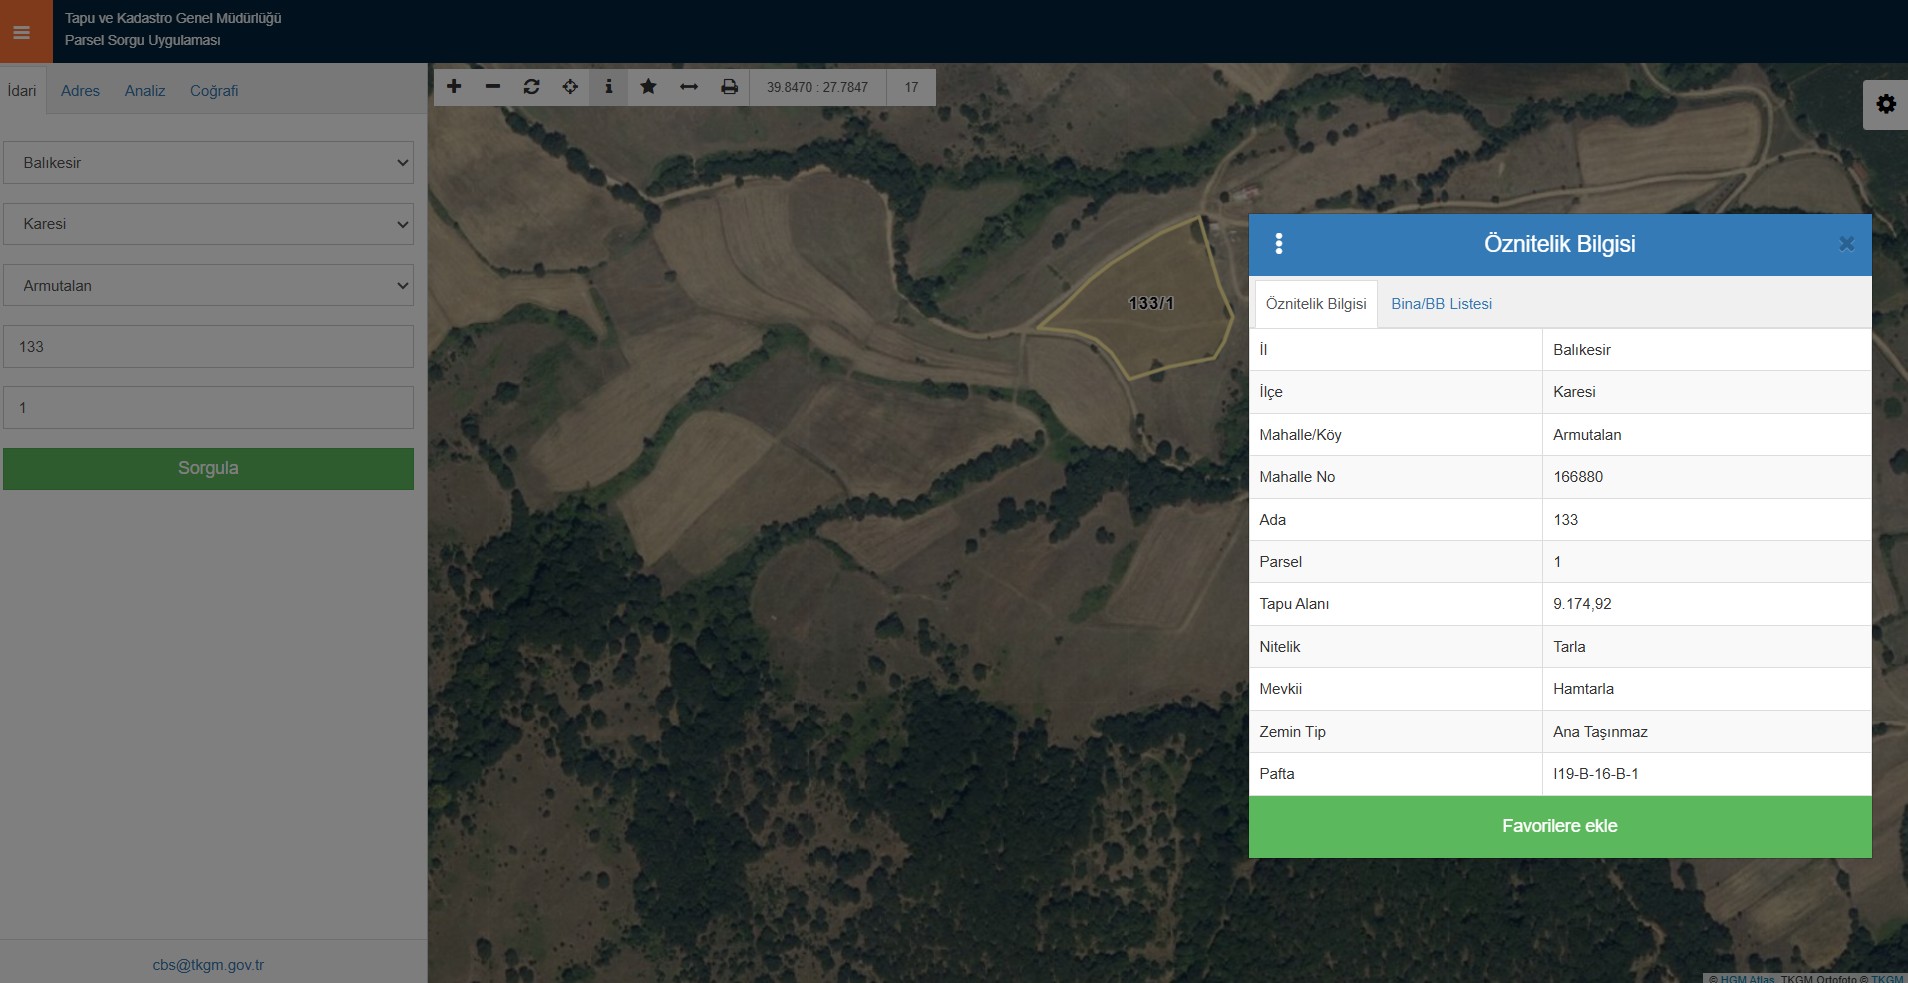
Task: Expand the Karesi district dropdown
Action: click(208, 224)
